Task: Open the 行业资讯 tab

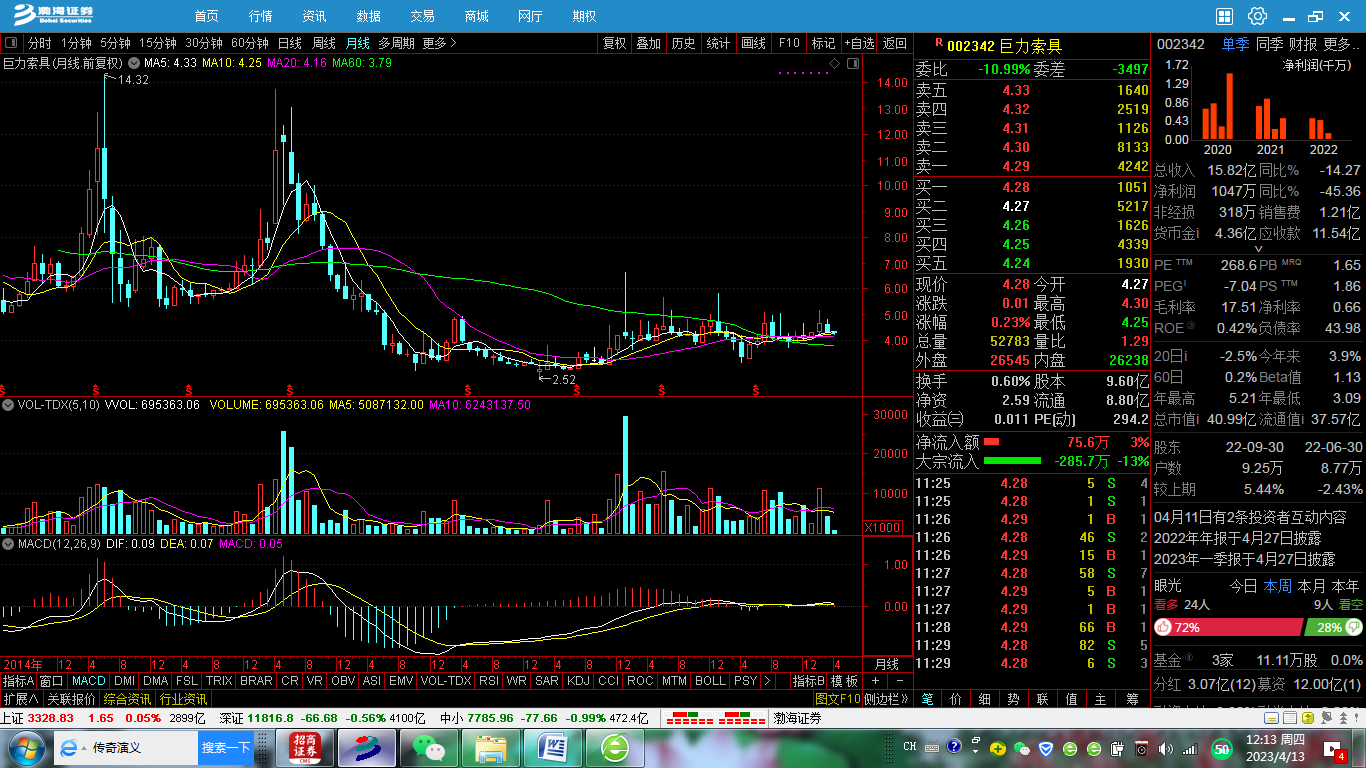Action: (184, 699)
